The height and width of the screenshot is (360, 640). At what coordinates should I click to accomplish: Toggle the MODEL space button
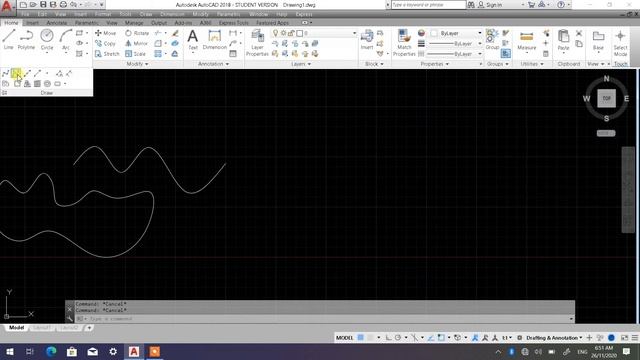344,338
